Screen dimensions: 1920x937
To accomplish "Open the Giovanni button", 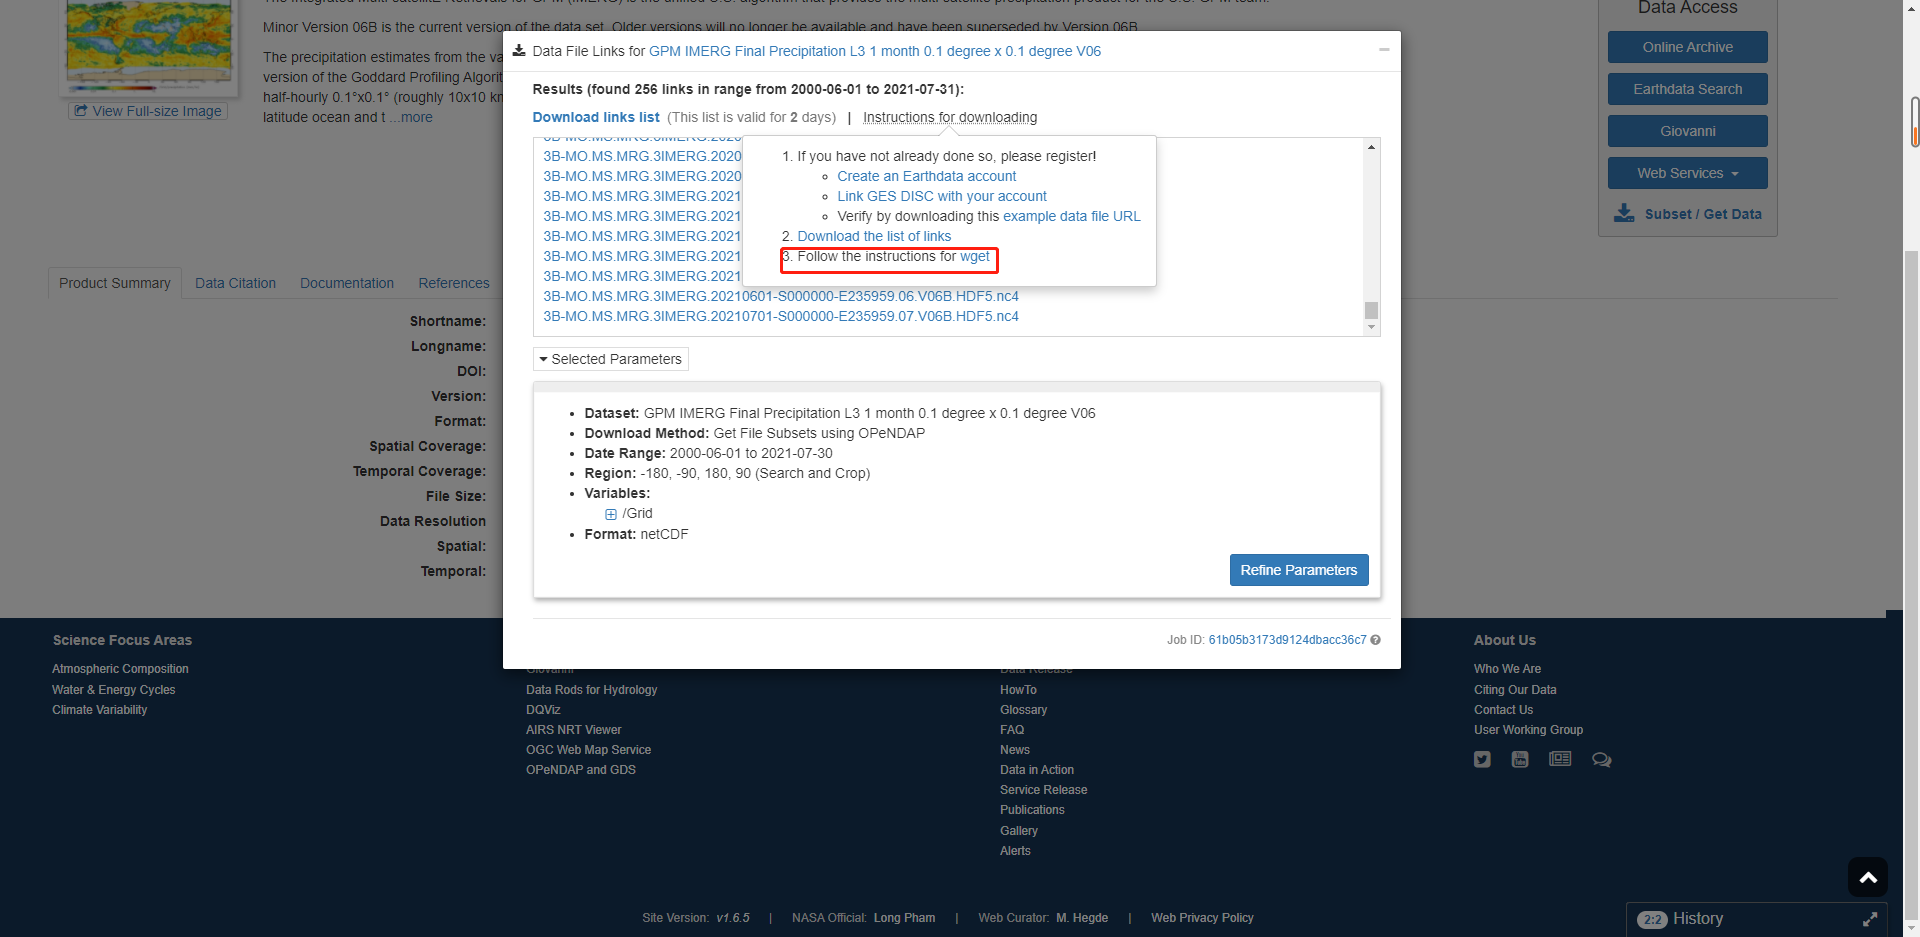I will click(1688, 131).
